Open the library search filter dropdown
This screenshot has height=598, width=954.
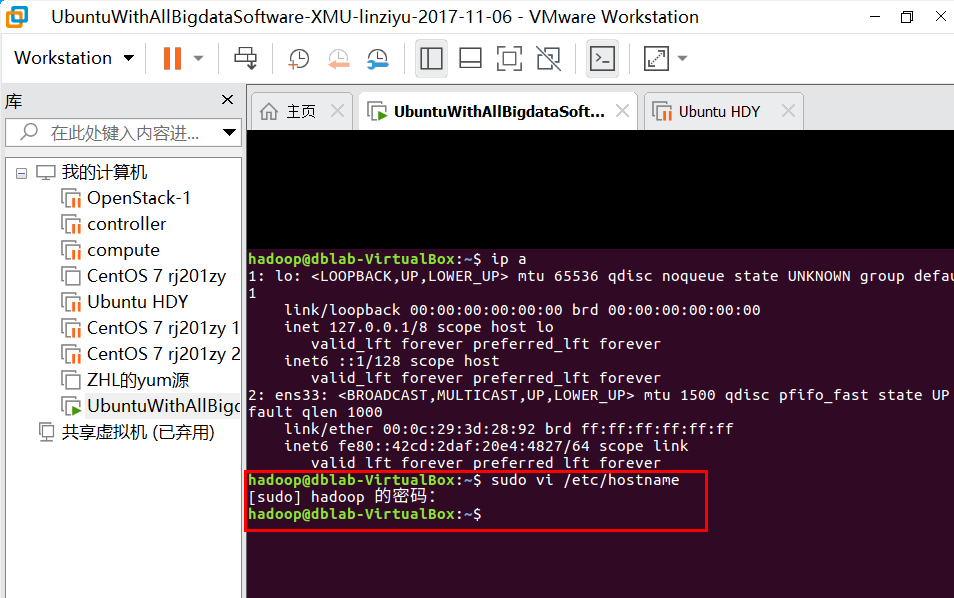229,133
